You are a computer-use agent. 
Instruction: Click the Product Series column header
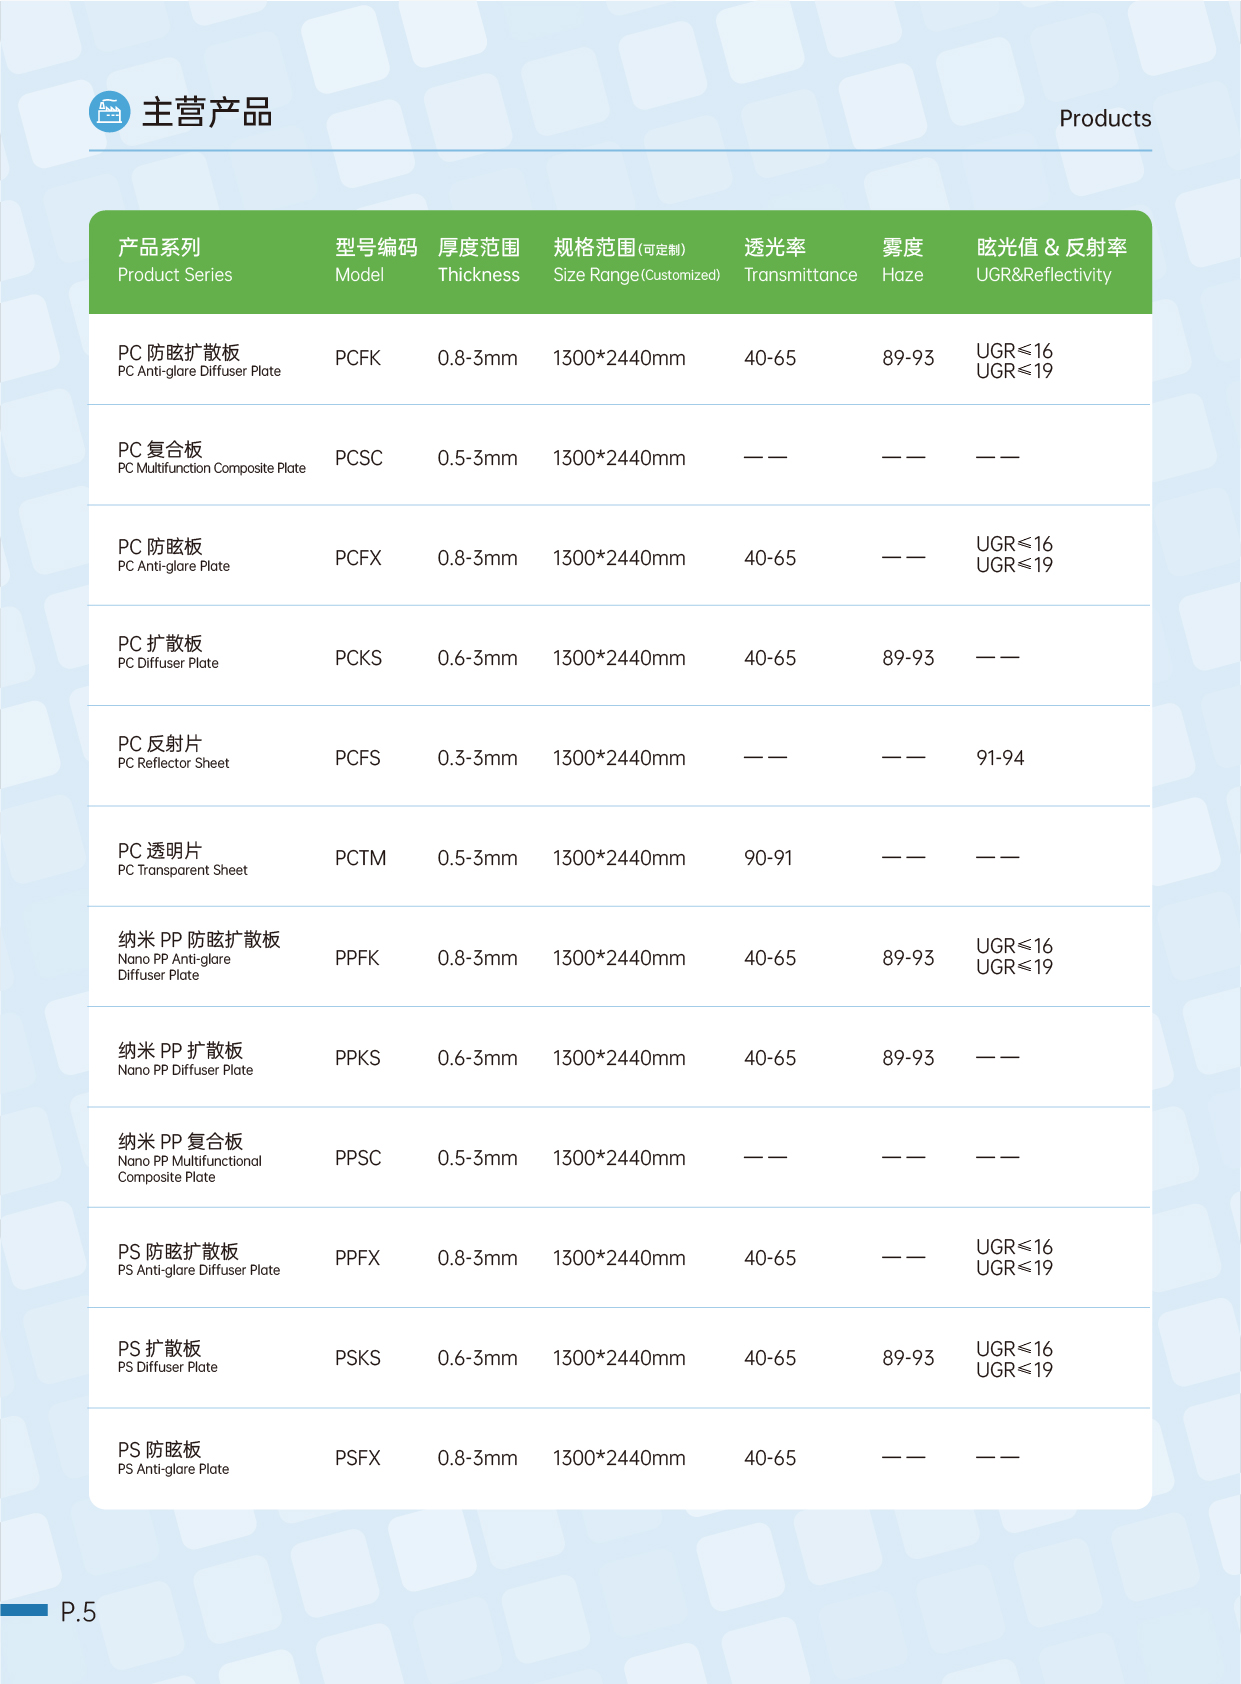[175, 261]
